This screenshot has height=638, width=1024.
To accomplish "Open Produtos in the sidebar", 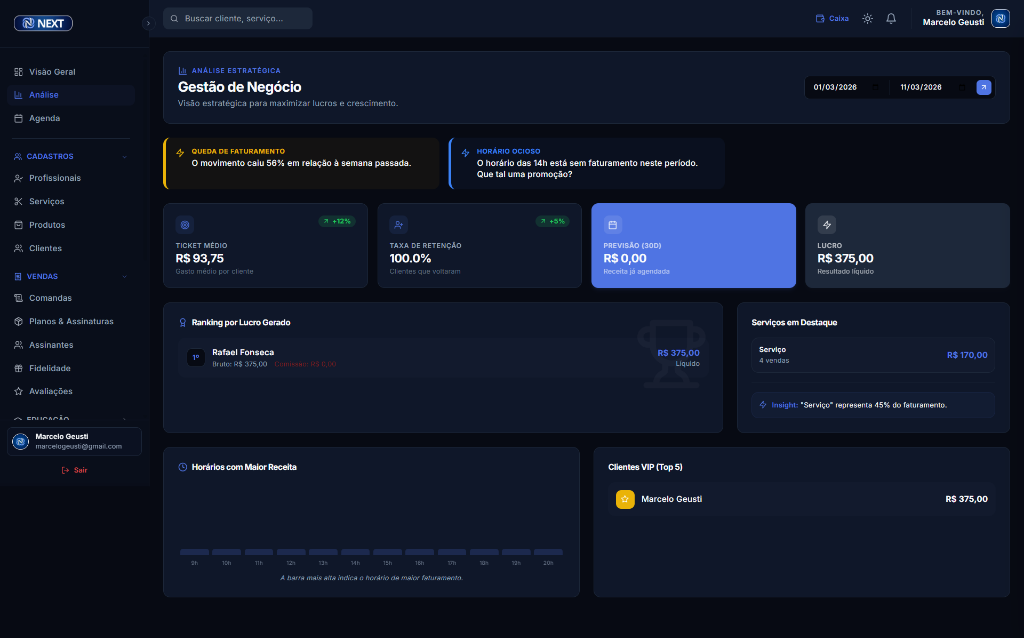I will pos(71,225).
